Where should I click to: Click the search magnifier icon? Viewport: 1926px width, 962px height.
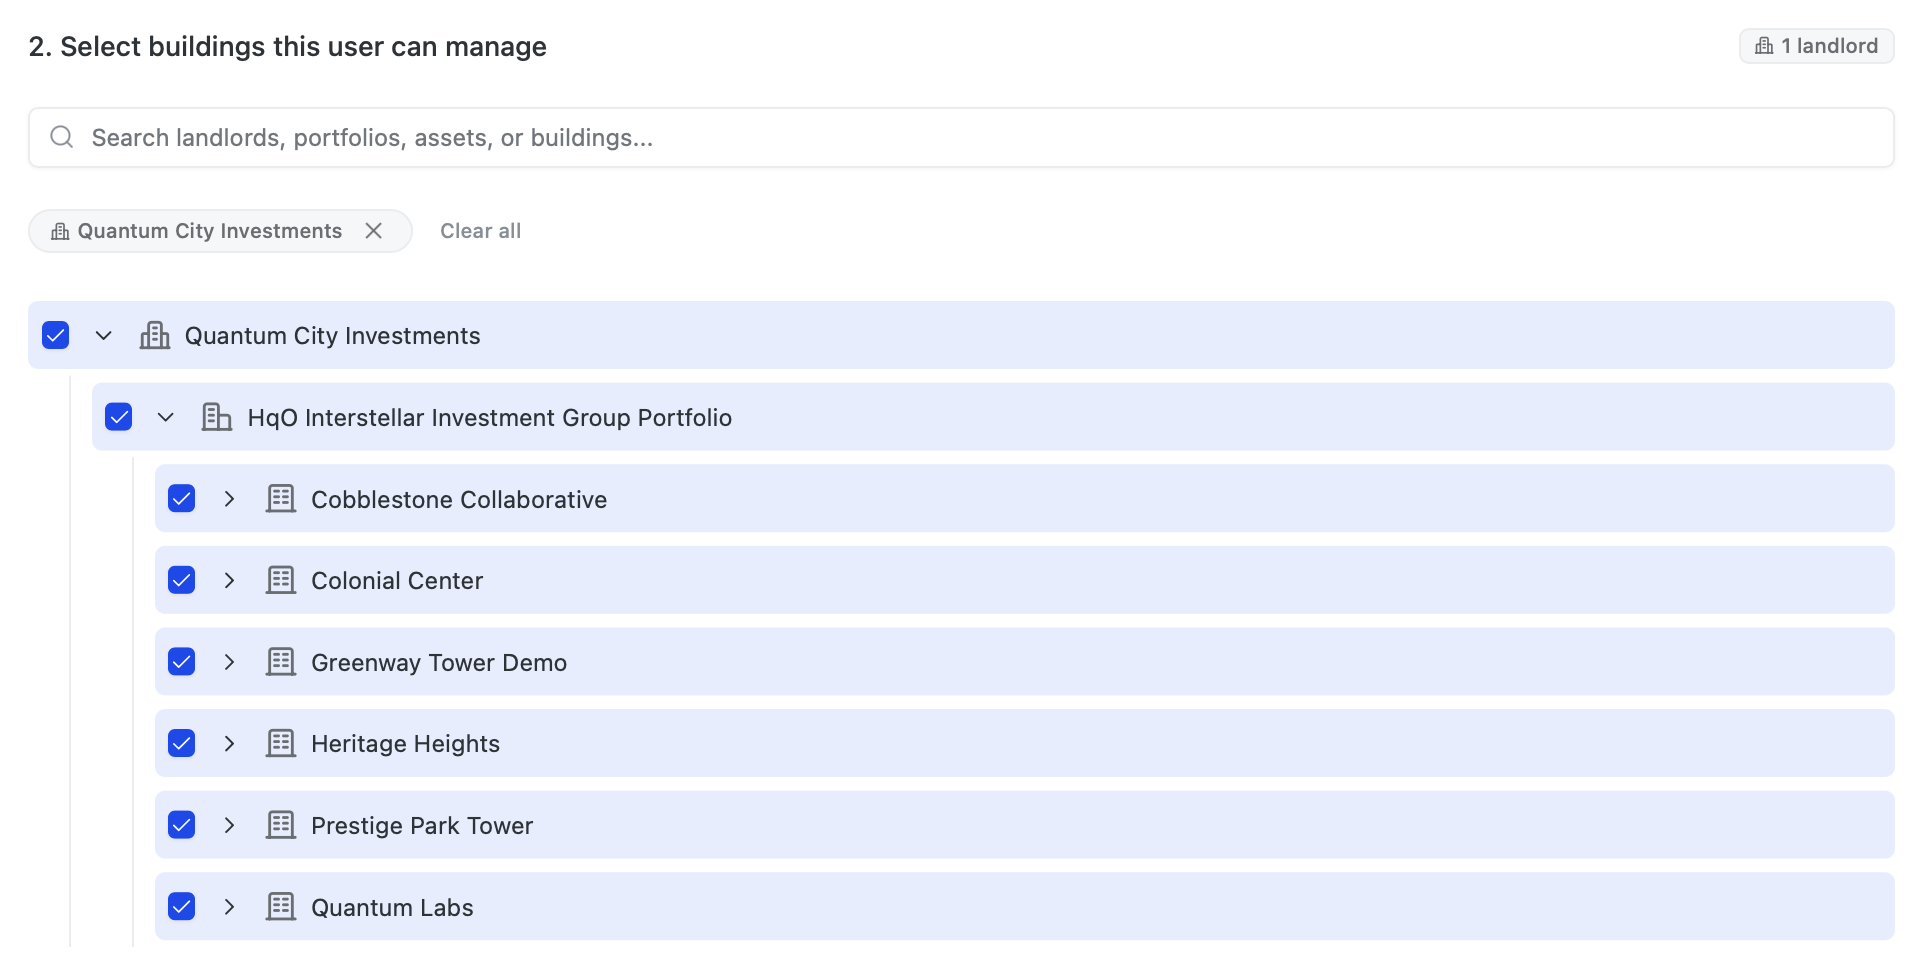pos(62,137)
